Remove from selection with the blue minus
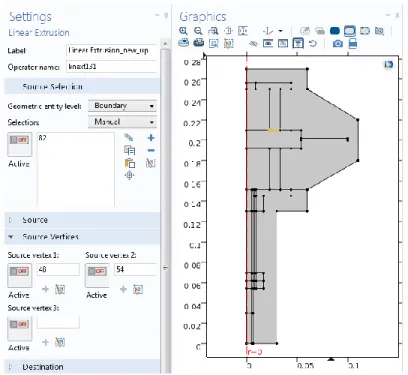 tap(151, 150)
